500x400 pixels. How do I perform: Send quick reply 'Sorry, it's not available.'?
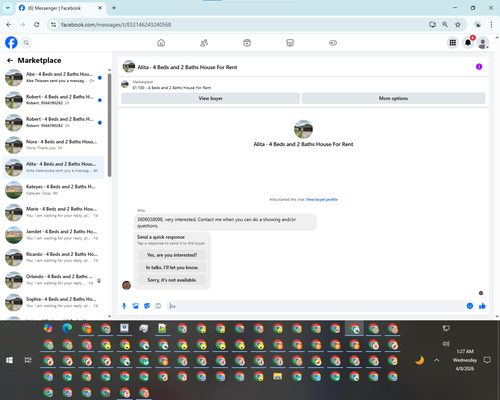172,280
